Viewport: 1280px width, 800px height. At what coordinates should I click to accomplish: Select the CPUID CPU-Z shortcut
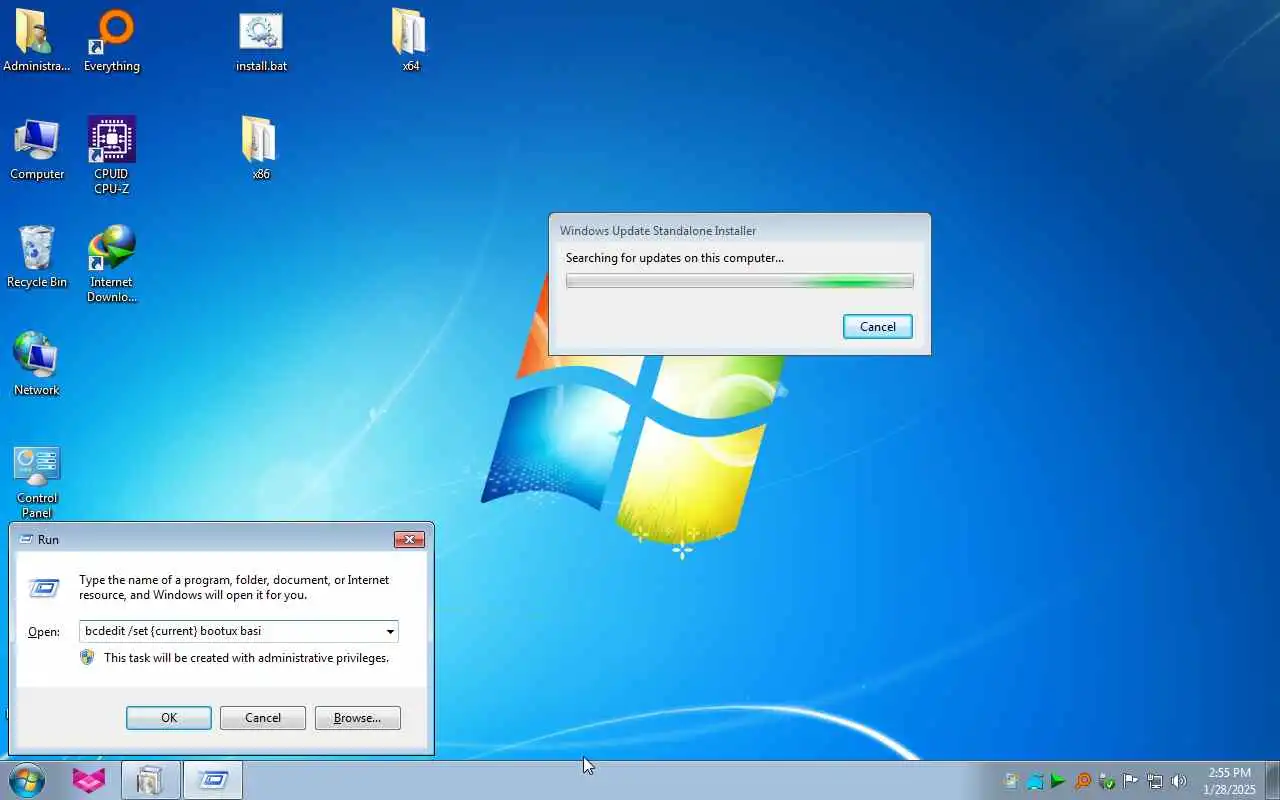111,155
